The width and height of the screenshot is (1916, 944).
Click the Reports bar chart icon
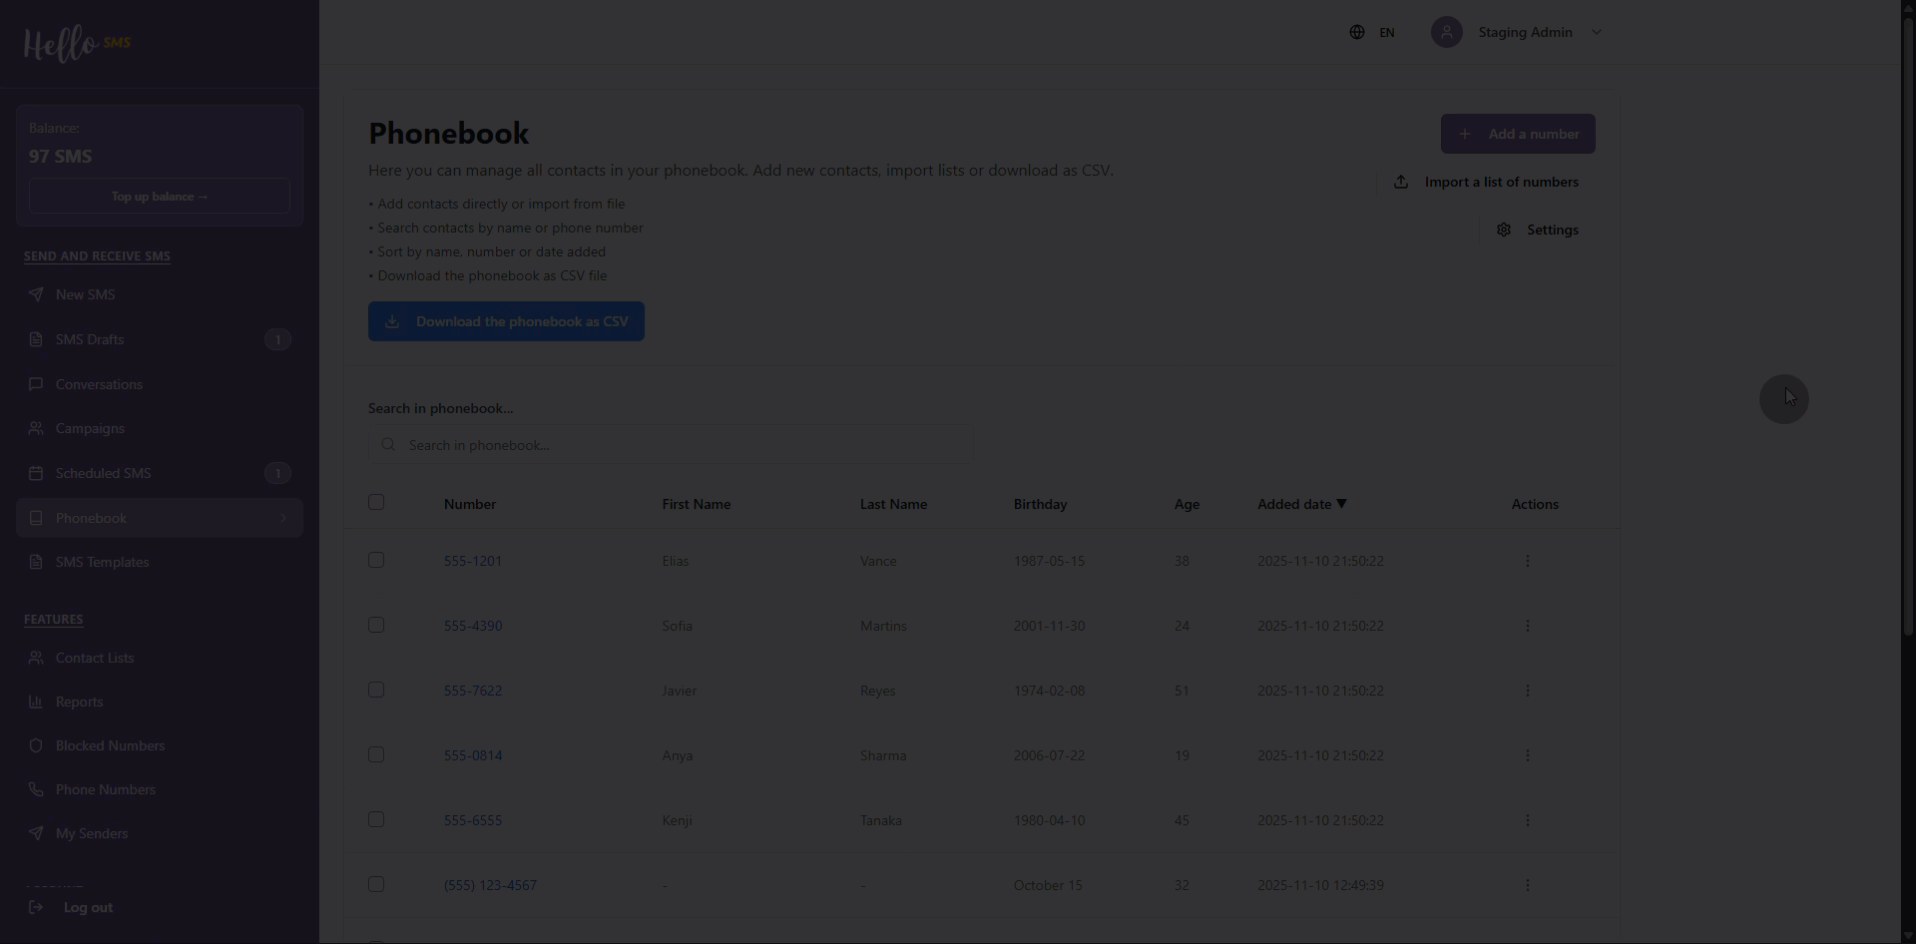click(x=36, y=702)
